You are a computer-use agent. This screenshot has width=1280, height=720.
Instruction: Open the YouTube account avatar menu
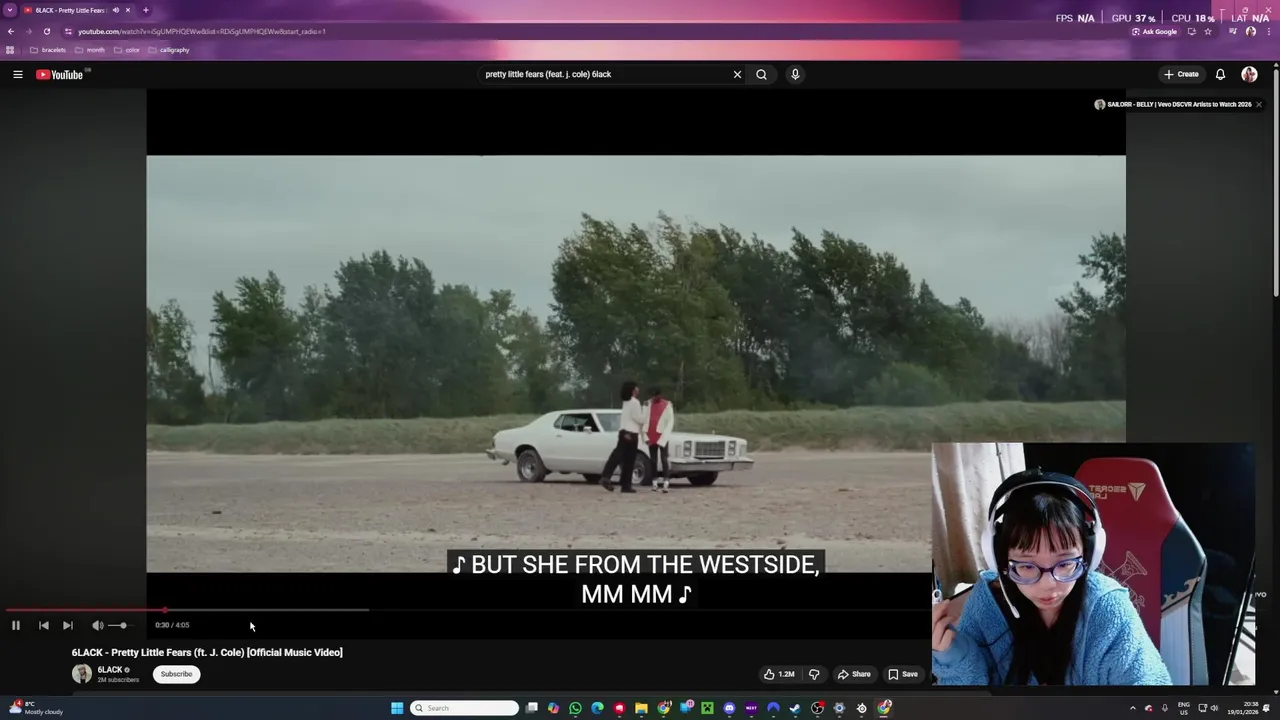pos(1249,74)
